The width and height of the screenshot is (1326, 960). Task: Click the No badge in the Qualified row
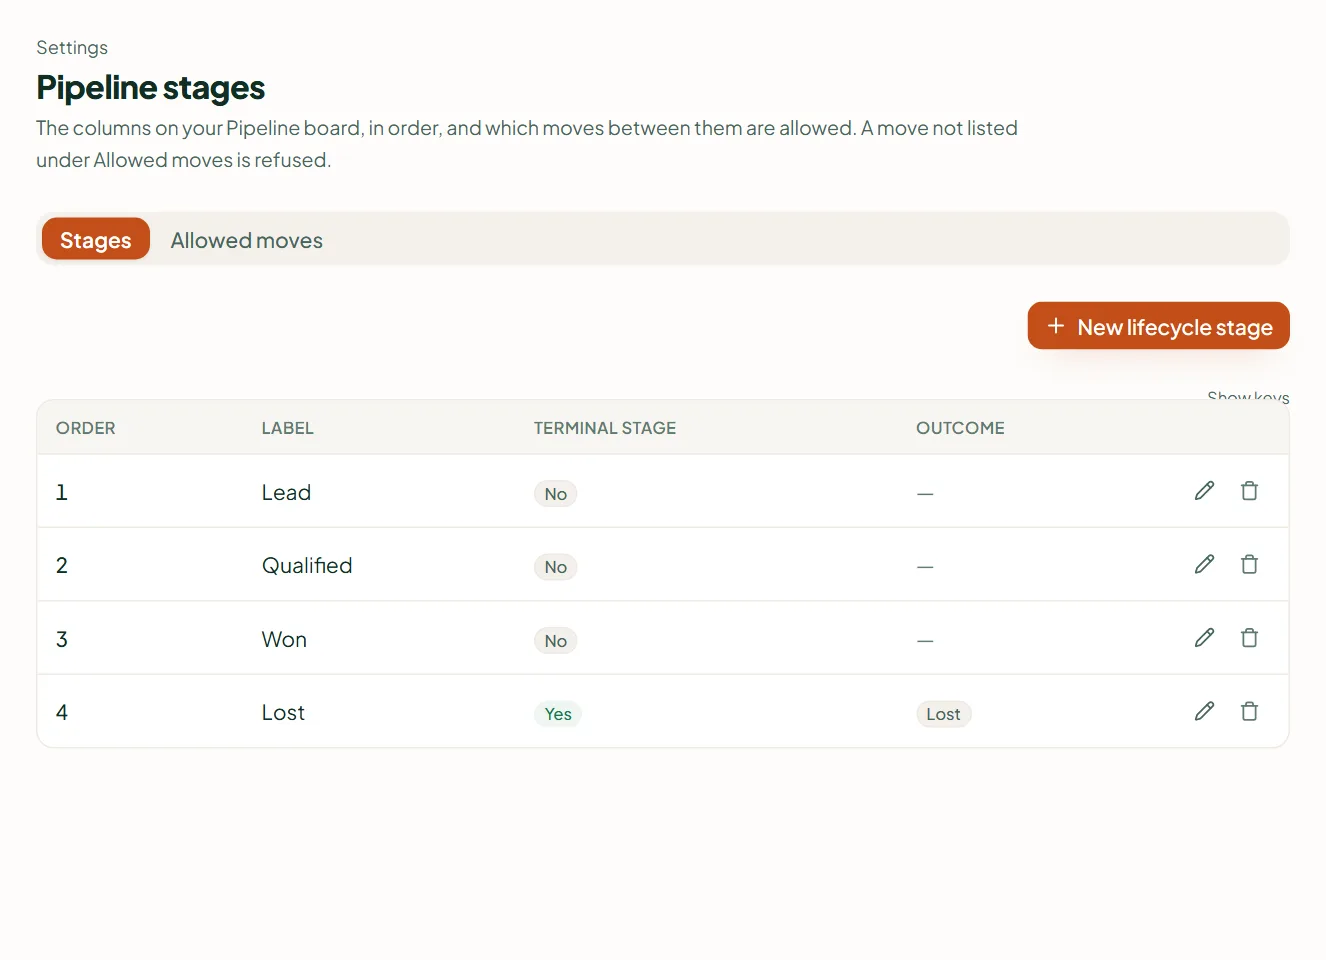click(556, 567)
